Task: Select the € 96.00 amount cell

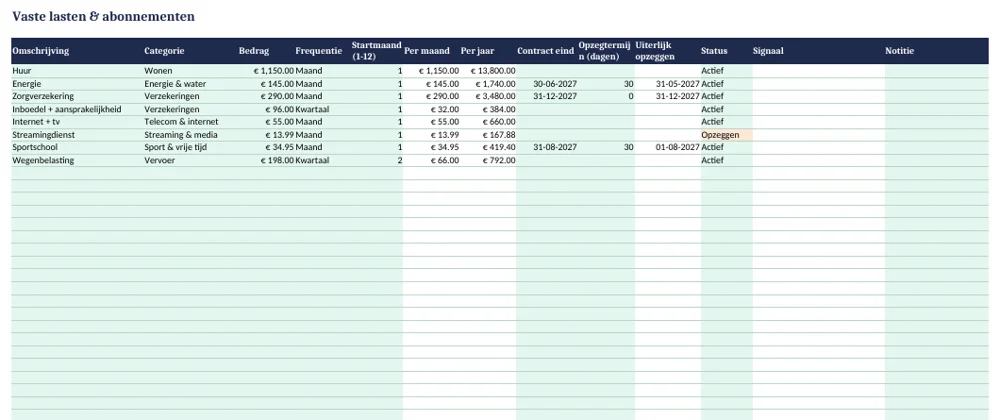Action: click(x=267, y=109)
